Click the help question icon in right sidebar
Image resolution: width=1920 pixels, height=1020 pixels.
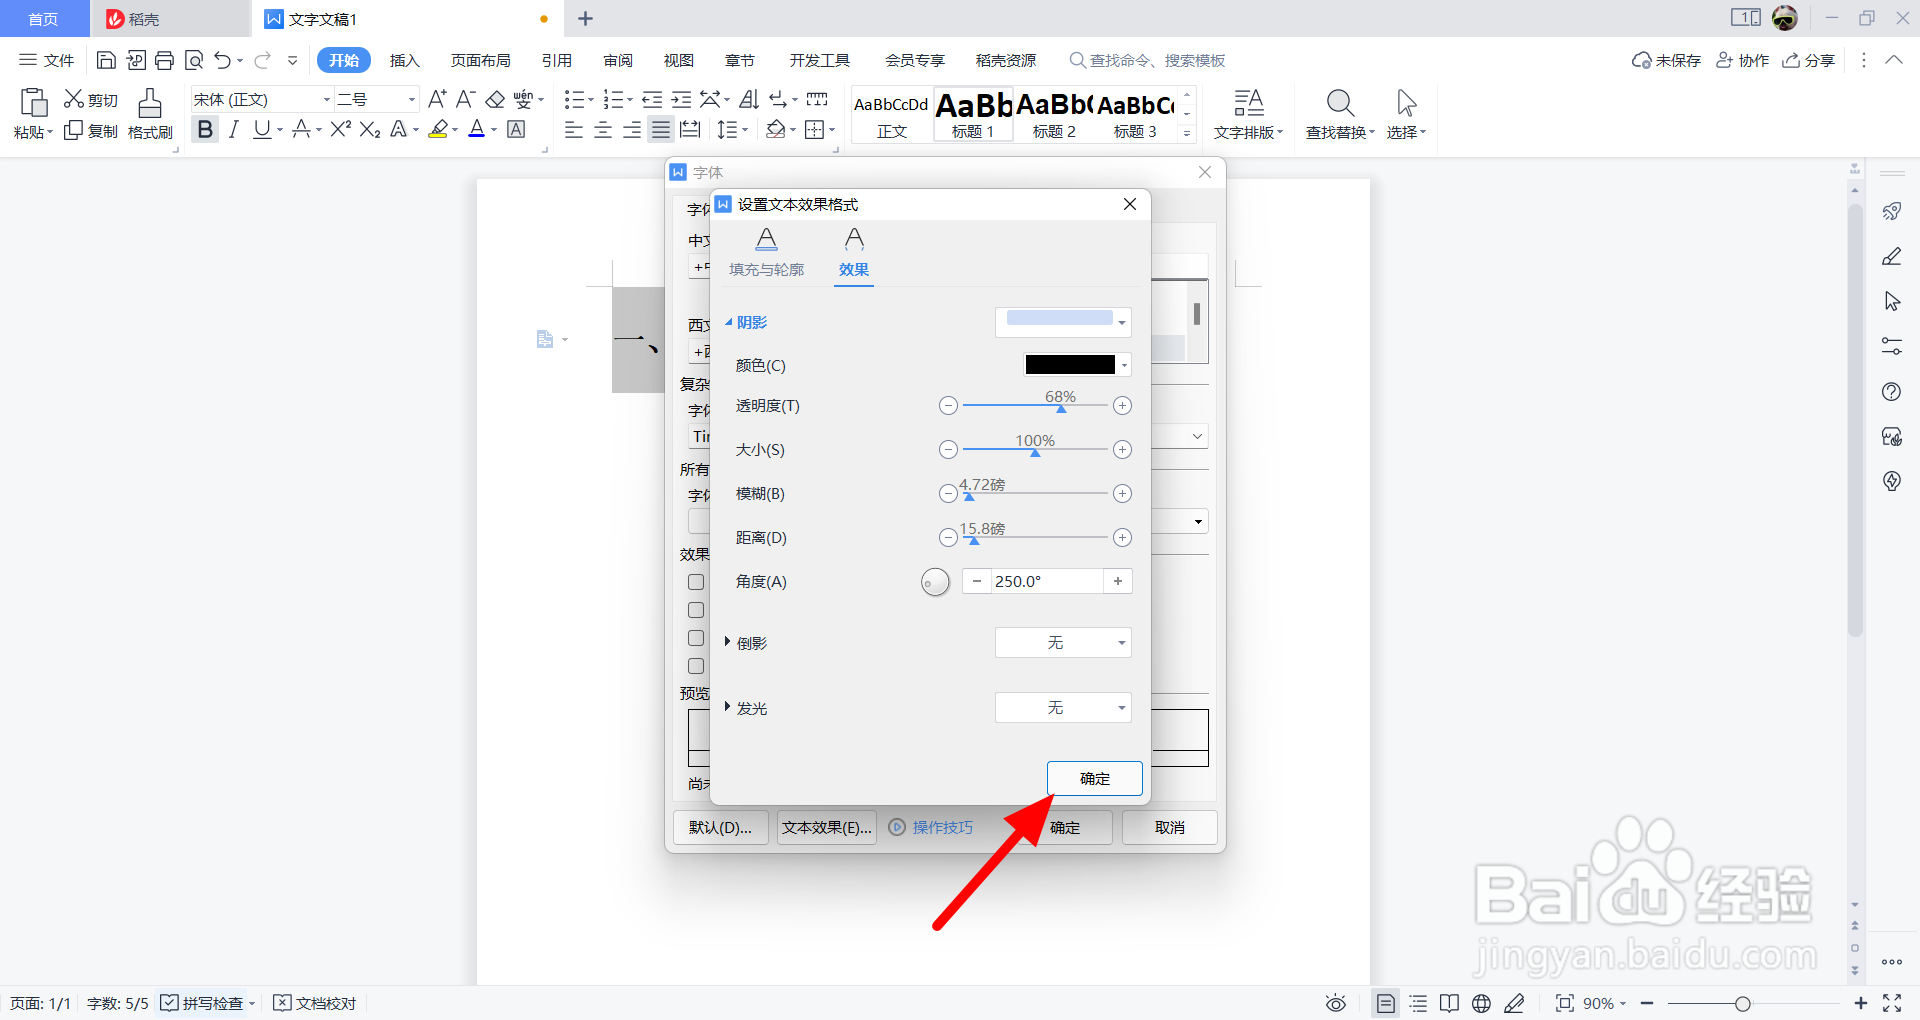(x=1892, y=391)
